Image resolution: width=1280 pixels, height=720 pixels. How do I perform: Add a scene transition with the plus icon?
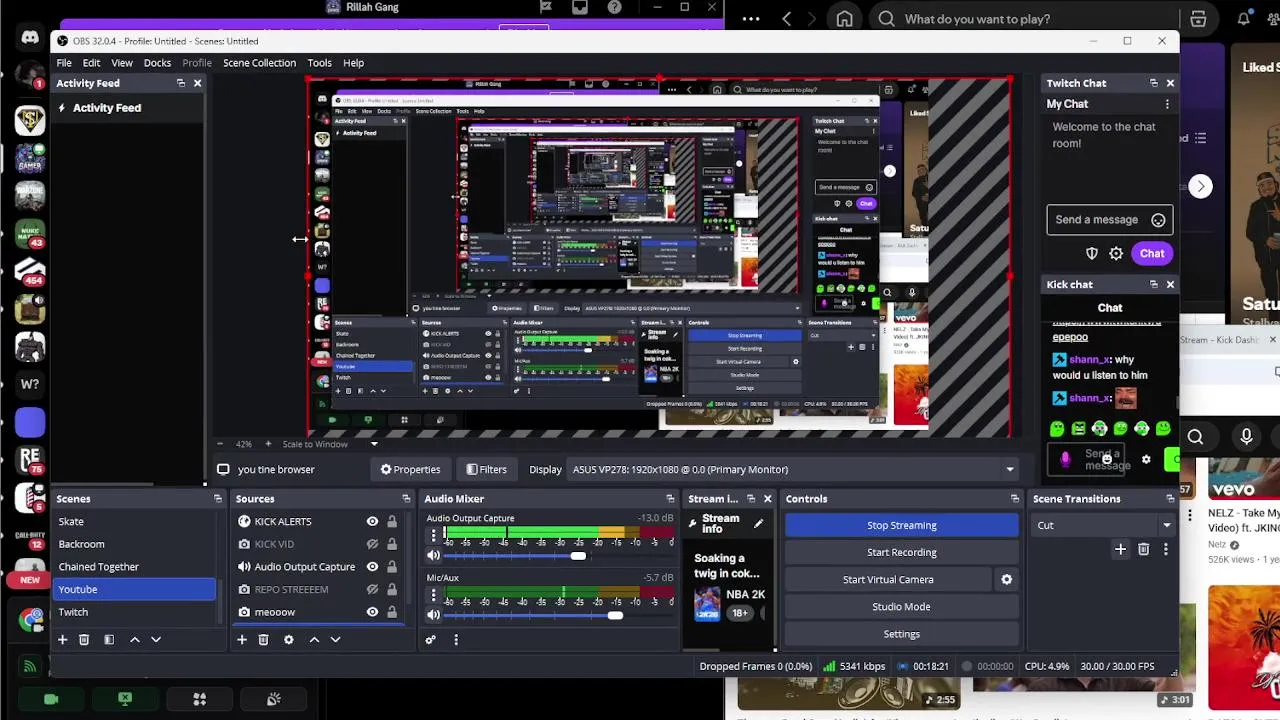pyautogui.click(x=1121, y=549)
